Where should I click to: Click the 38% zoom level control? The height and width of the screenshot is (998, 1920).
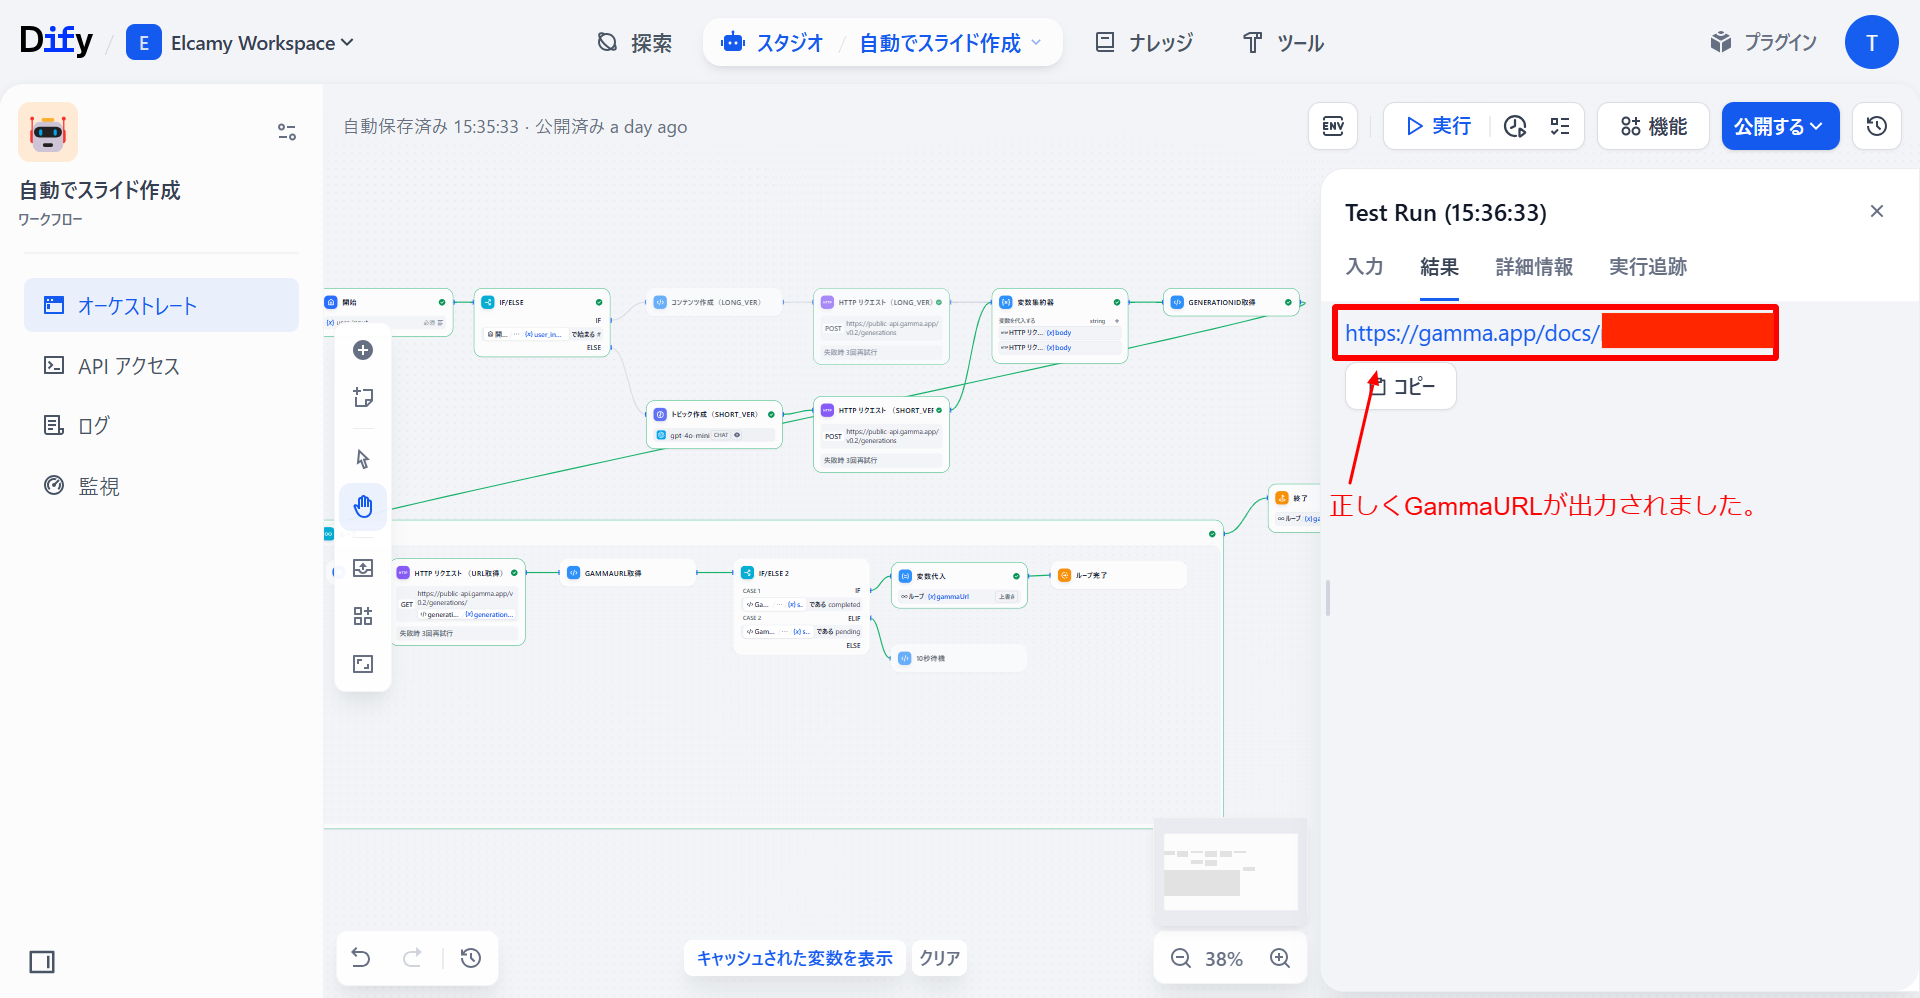(1223, 959)
